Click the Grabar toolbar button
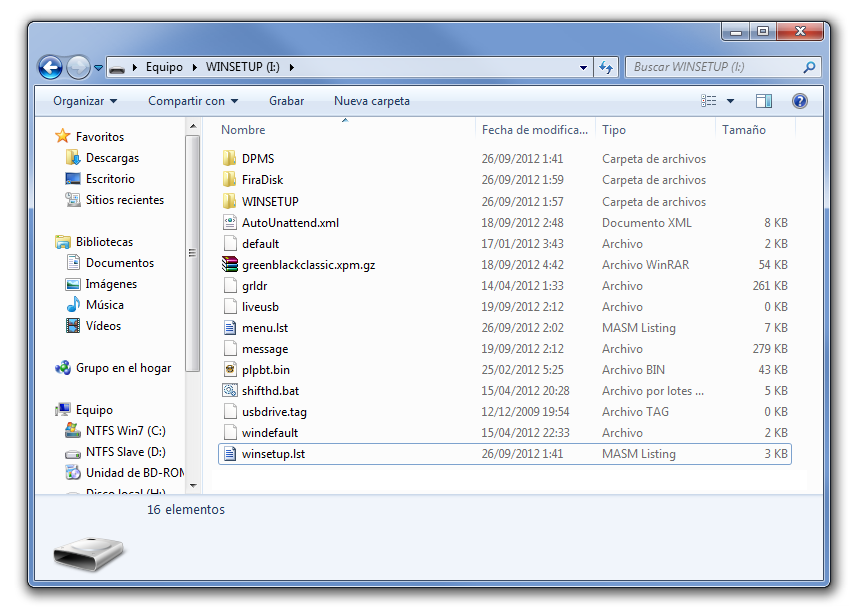The image size is (859, 609). pyautogui.click(x=287, y=101)
